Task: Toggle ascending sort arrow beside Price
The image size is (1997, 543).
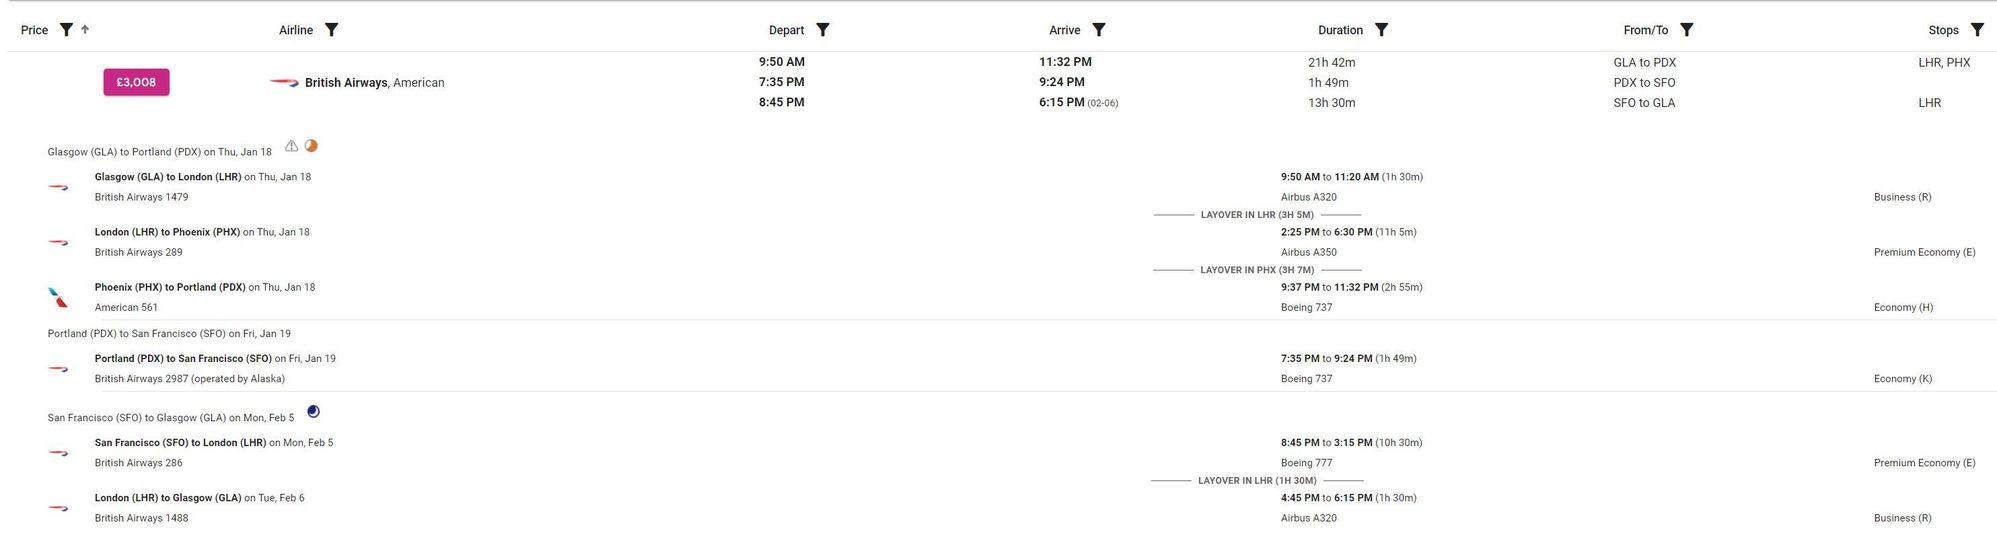Action: (x=85, y=30)
